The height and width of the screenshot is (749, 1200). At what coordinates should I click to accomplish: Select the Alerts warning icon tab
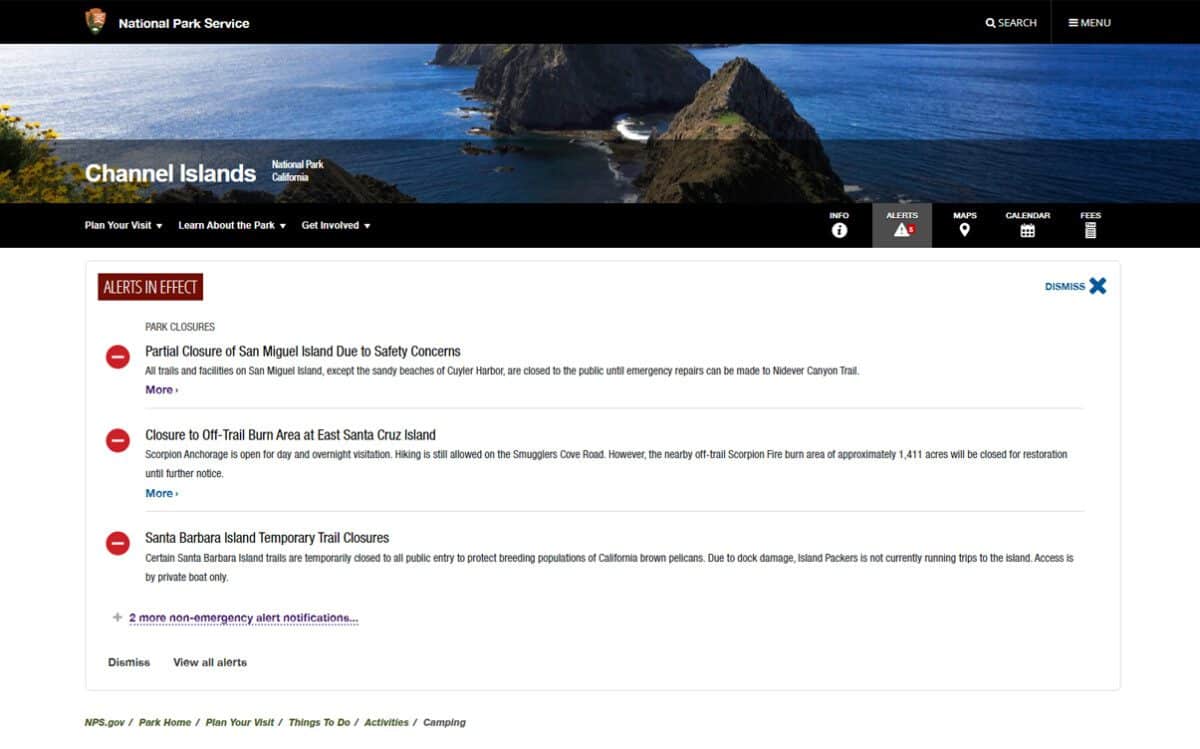902,225
